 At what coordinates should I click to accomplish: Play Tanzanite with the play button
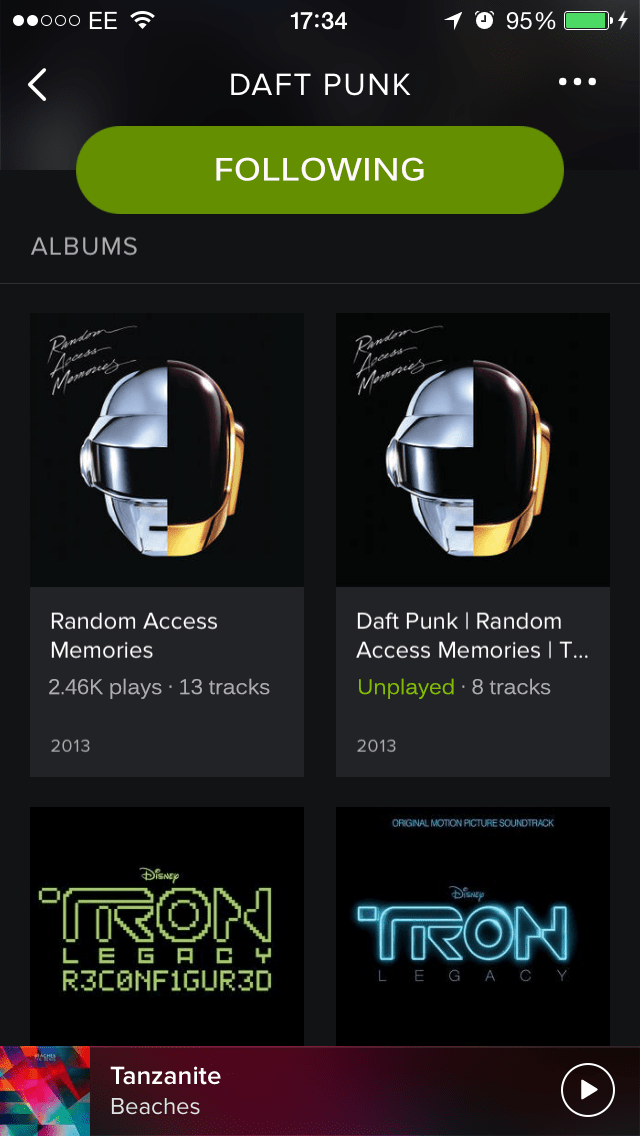tap(588, 1090)
